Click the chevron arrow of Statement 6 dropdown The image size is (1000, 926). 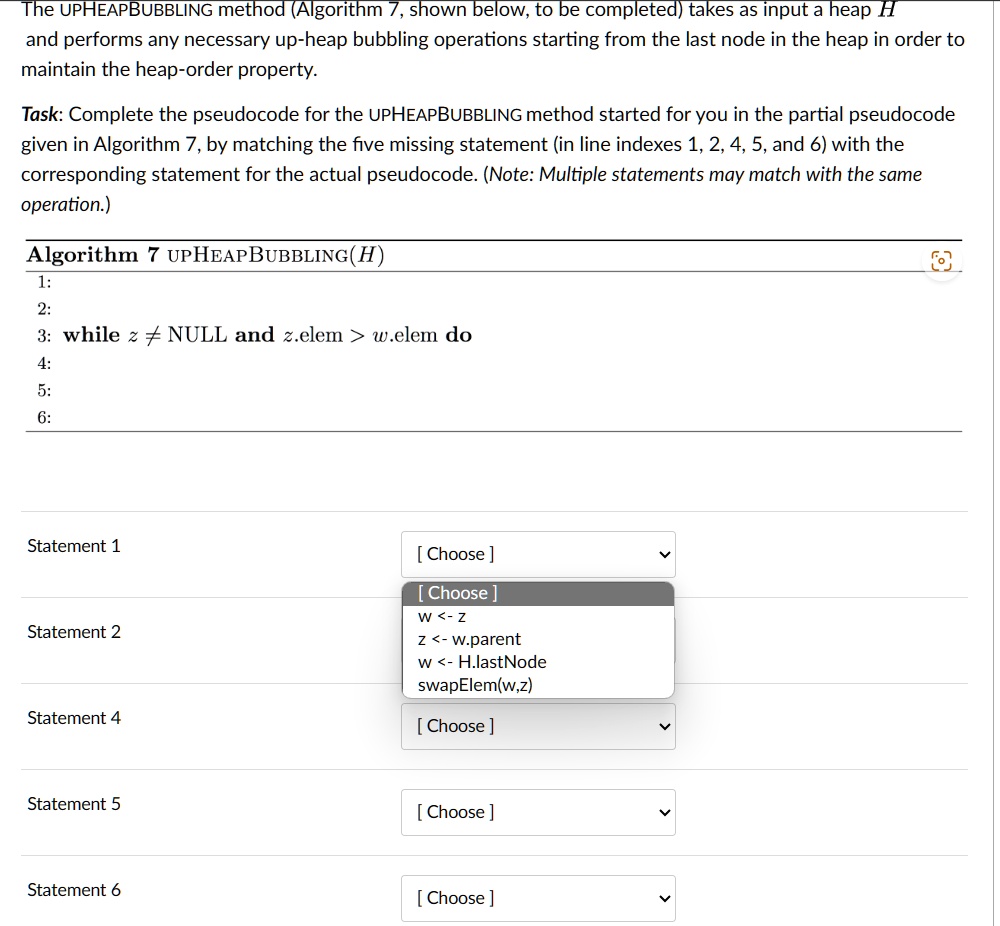(665, 899)
